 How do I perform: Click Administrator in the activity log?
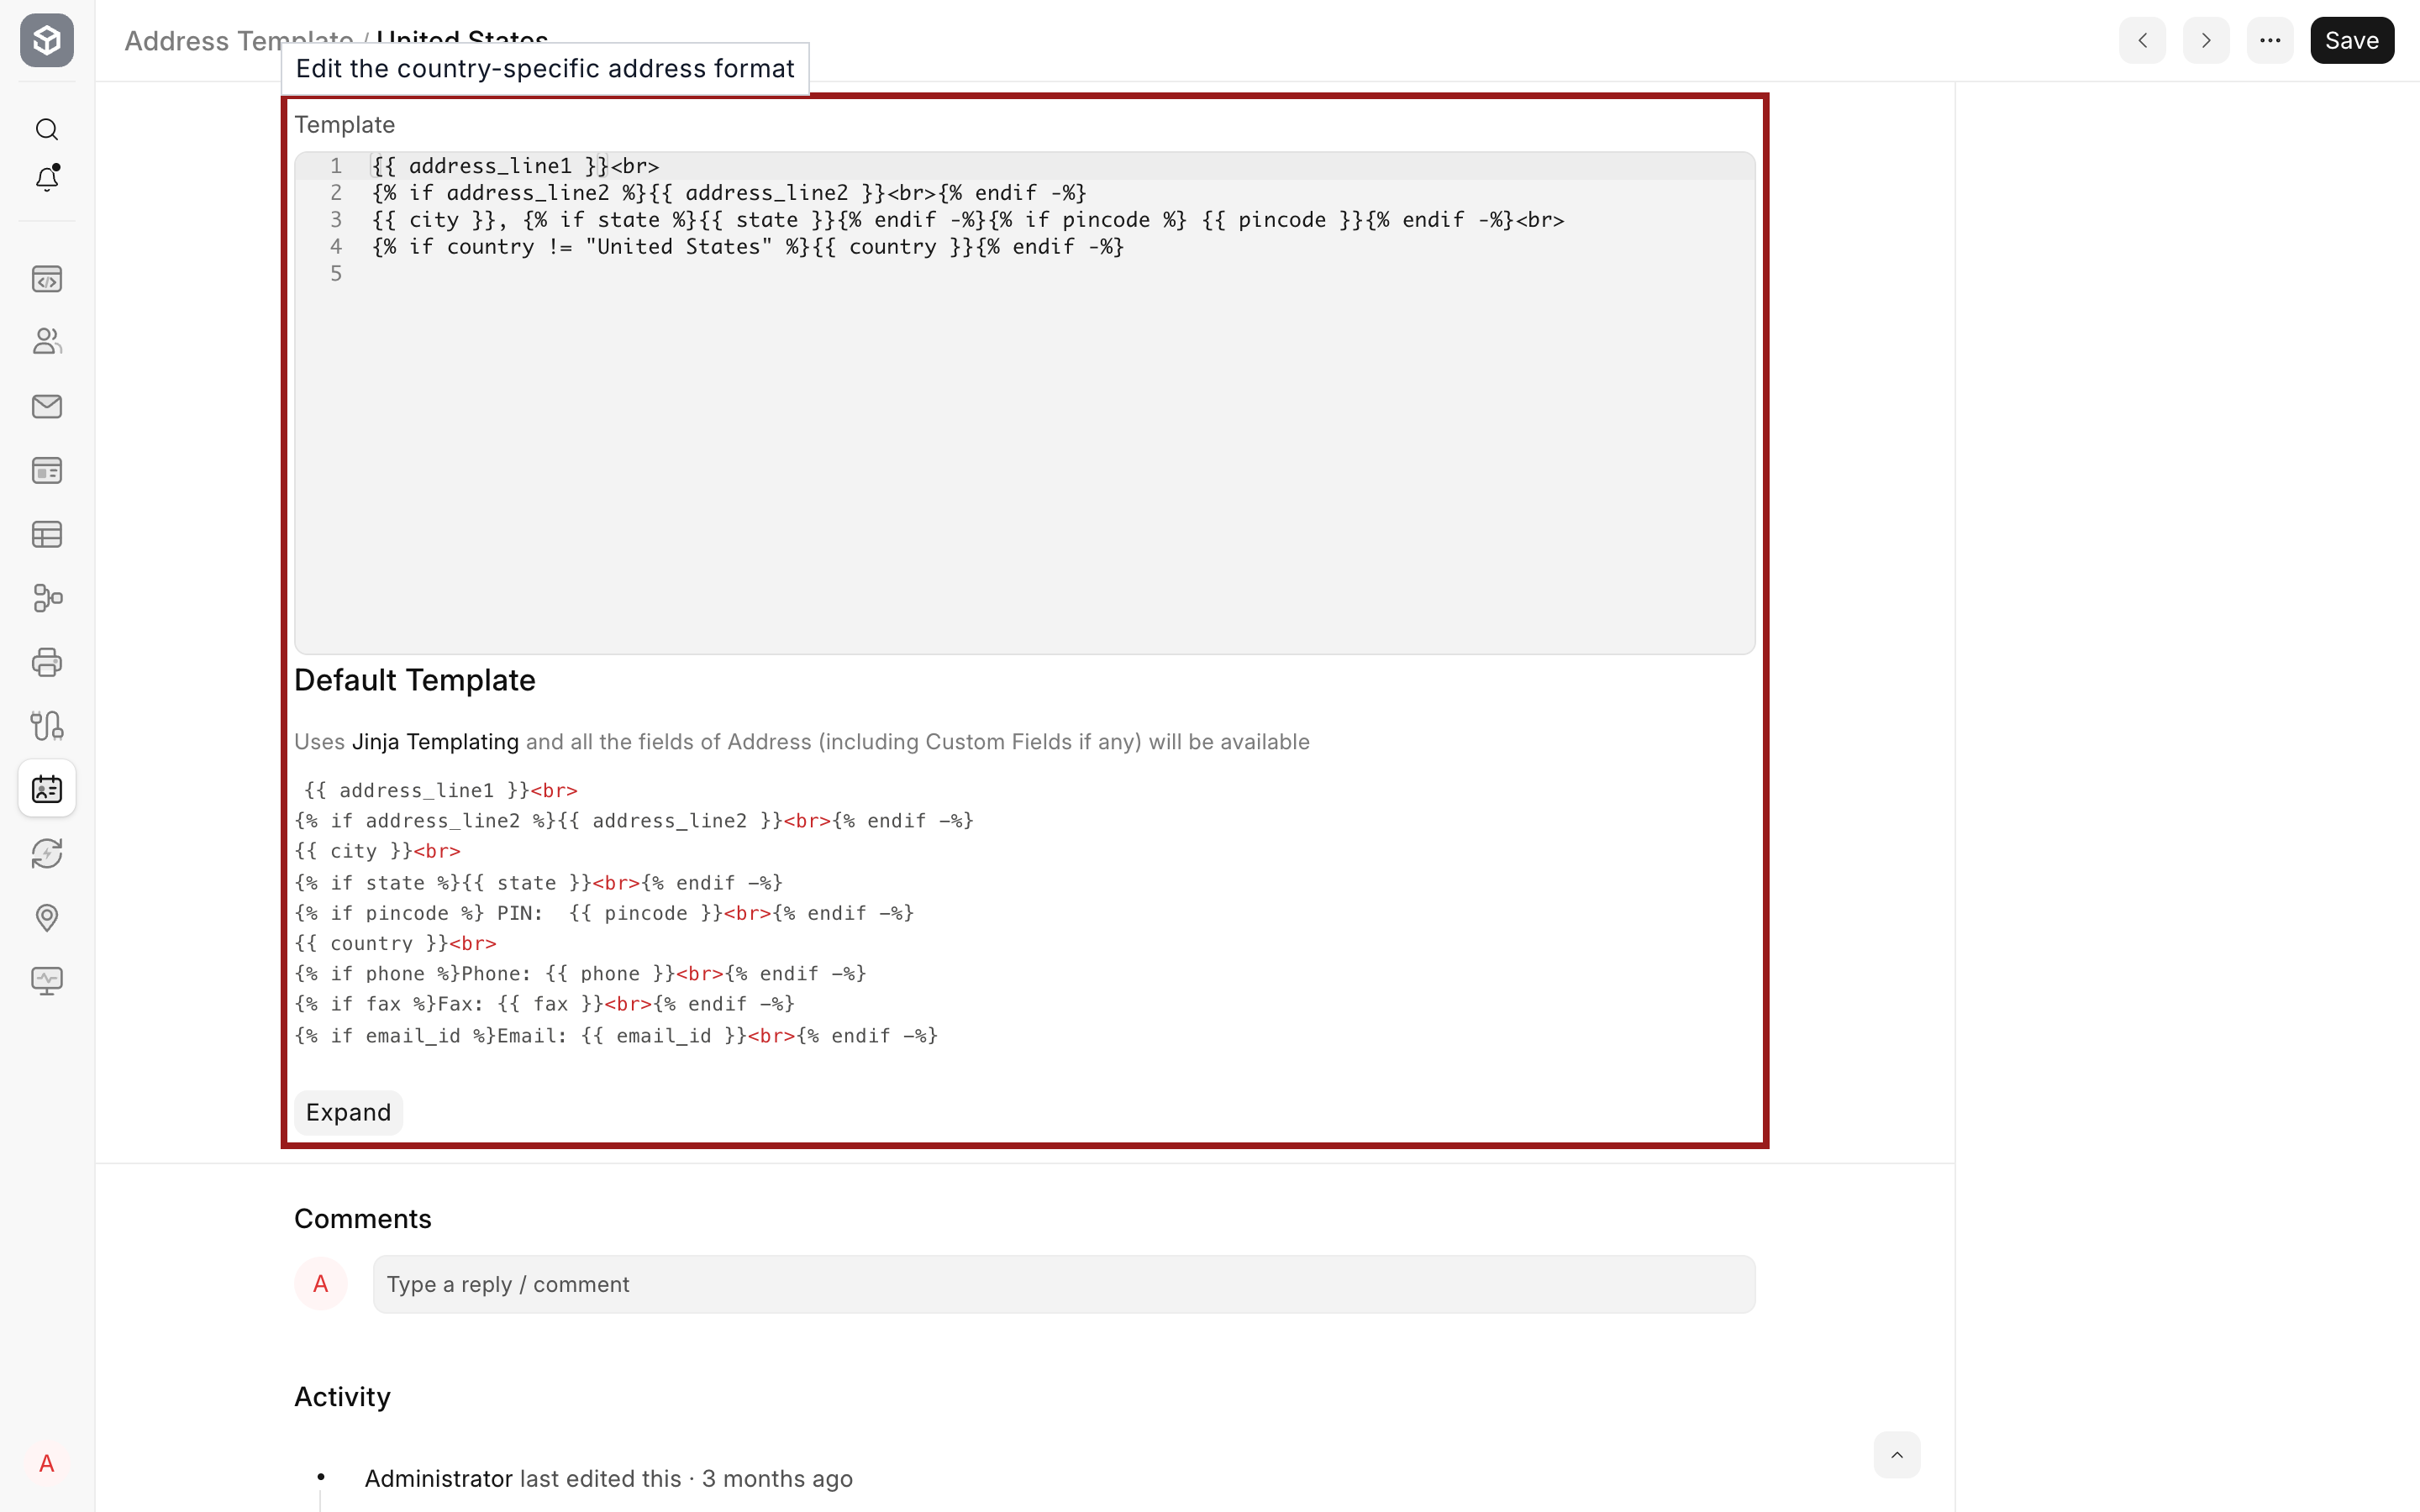438,1479
